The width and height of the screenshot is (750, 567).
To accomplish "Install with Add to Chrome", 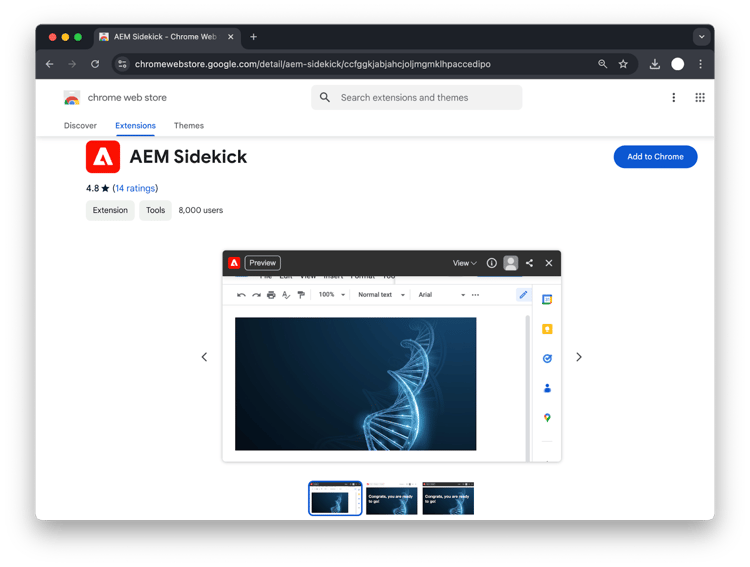I will pyautogui.click(x=655, y=156).
